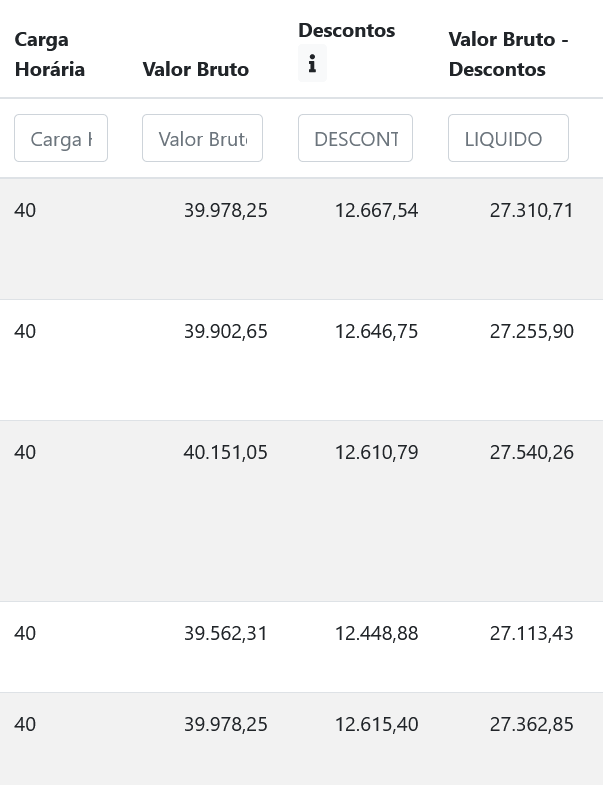
Task: Select the net value 27.310,71
Action: (x=531, y=211)
